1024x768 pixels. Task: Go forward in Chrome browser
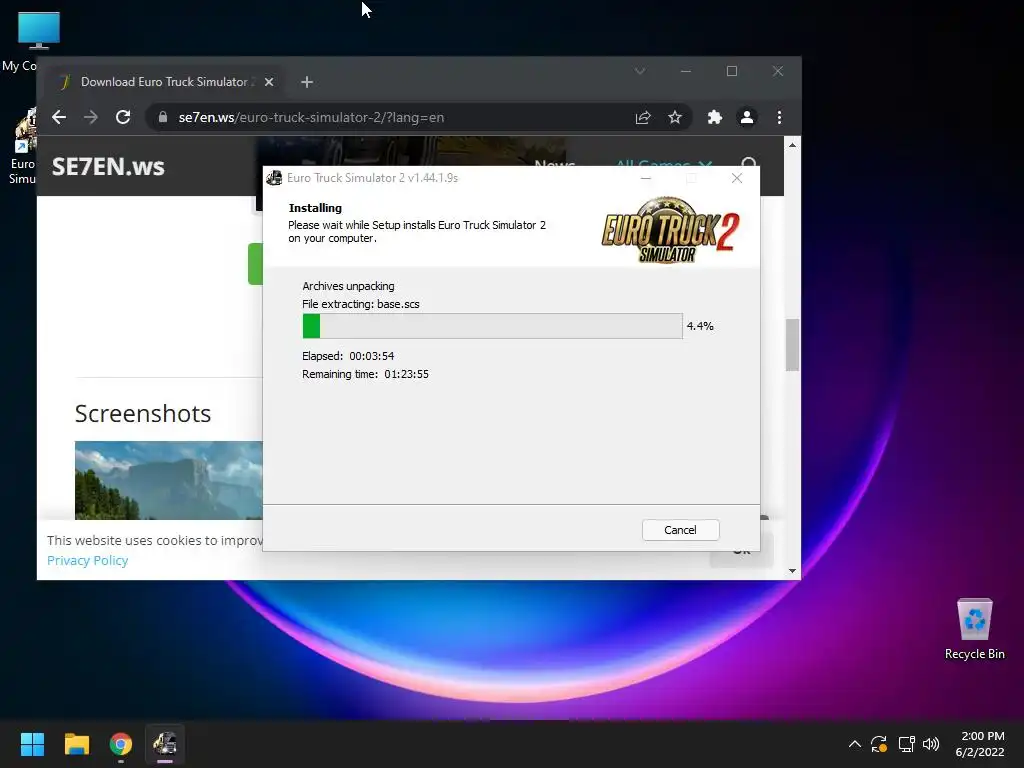click(91, 118)
